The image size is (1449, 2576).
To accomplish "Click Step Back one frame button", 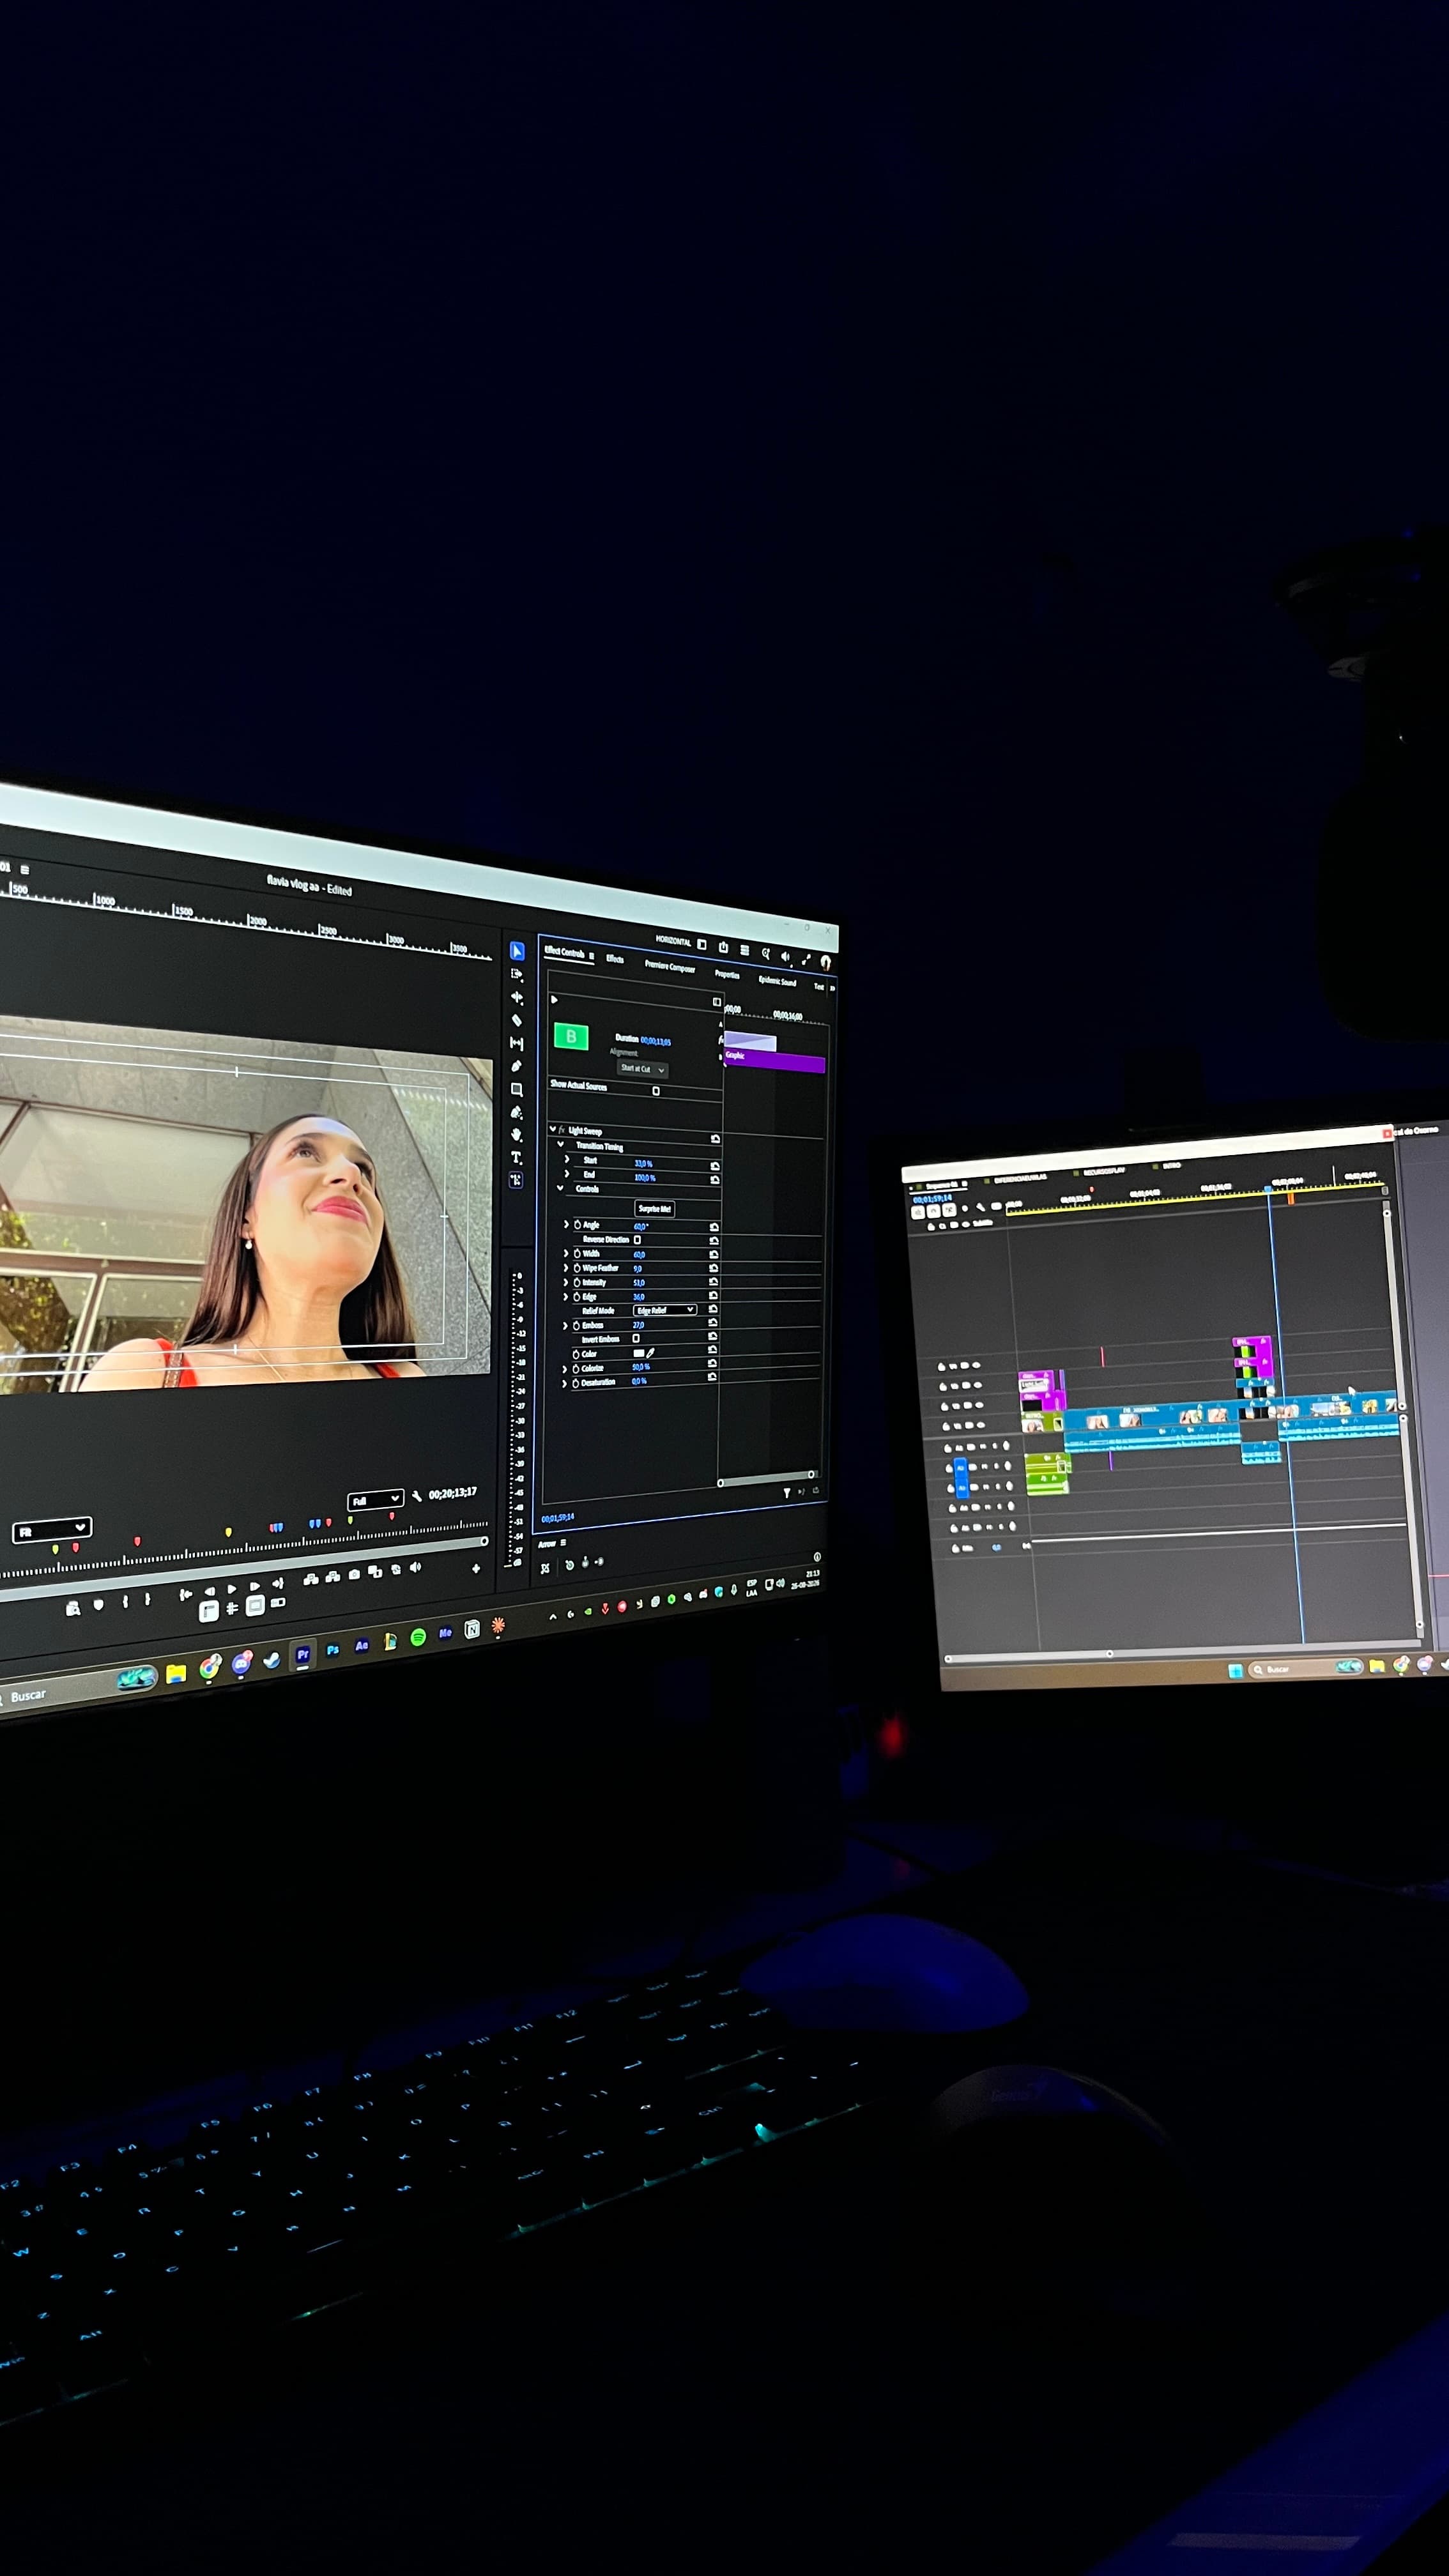I will (210, 1592).
